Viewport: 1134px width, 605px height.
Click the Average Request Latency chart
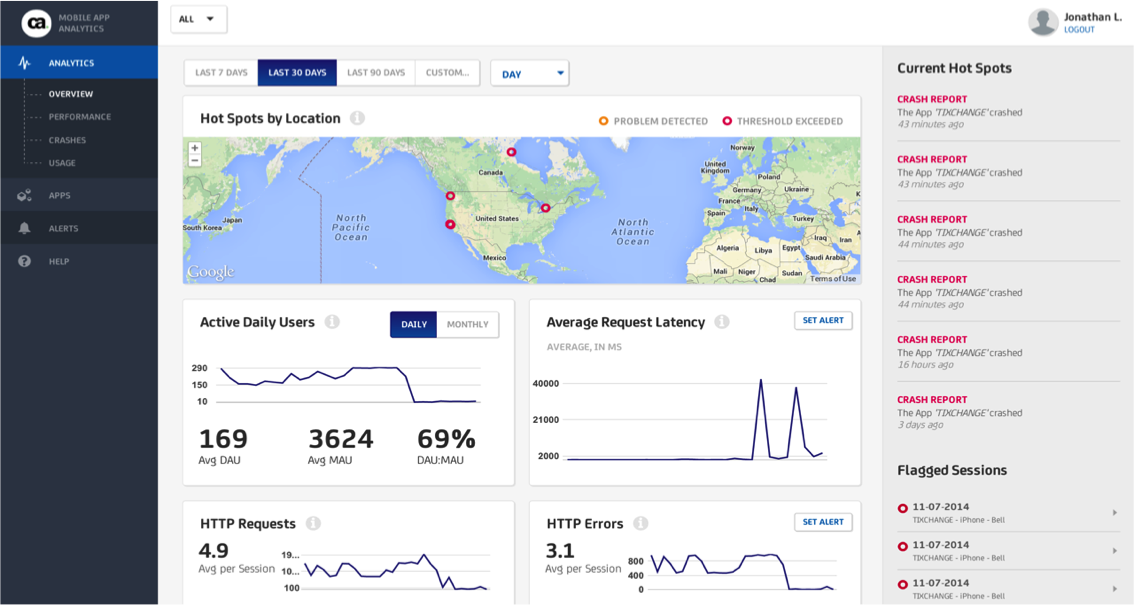(694, 419)
